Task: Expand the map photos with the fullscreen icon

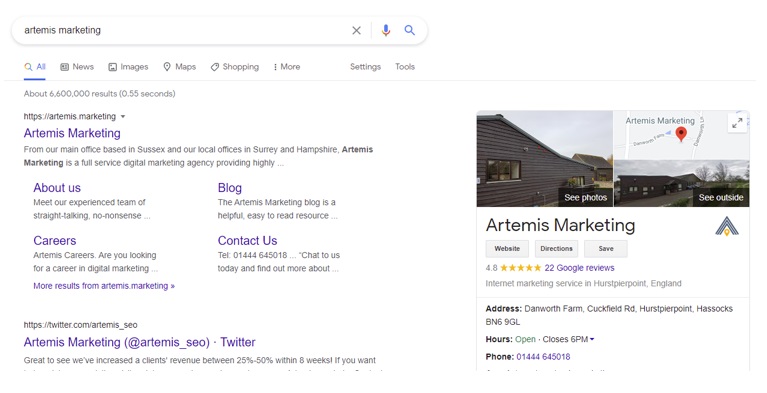Action: click(x=737, y=123)
